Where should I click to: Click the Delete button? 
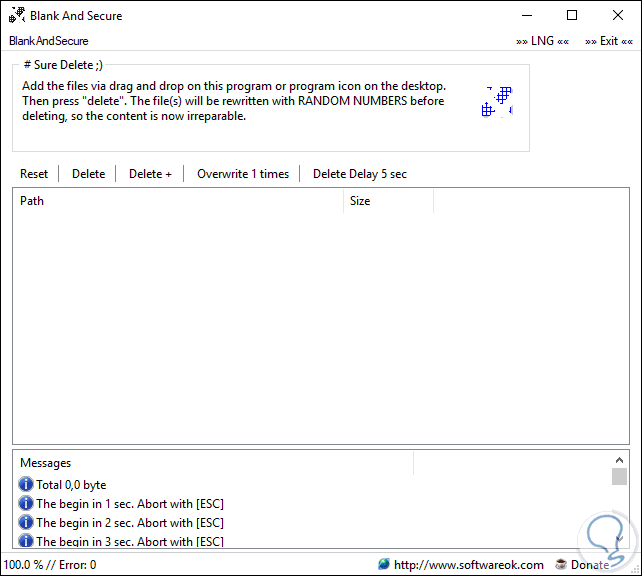(88, 174)
